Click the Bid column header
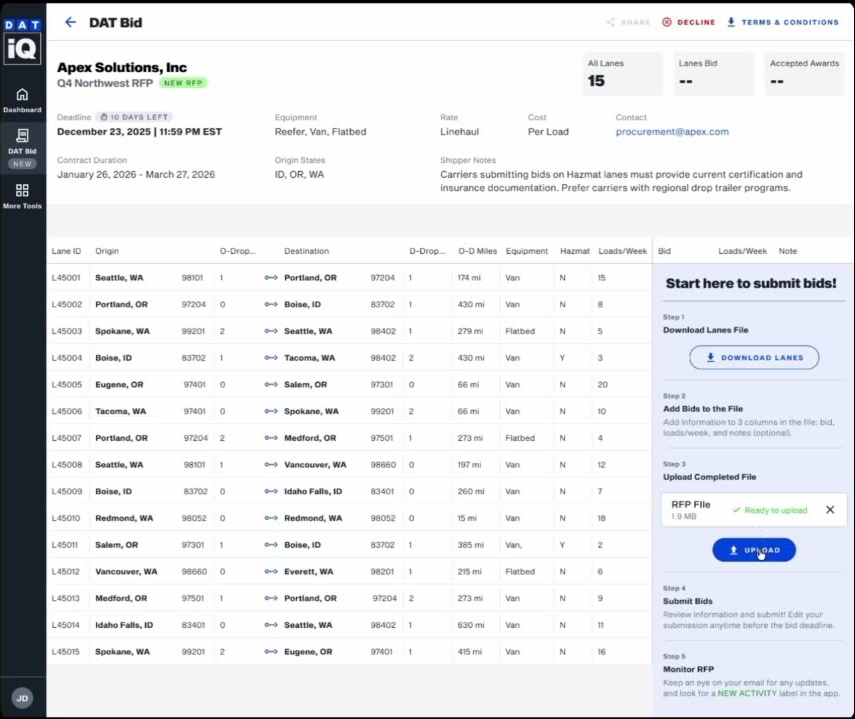 [664, 251]
